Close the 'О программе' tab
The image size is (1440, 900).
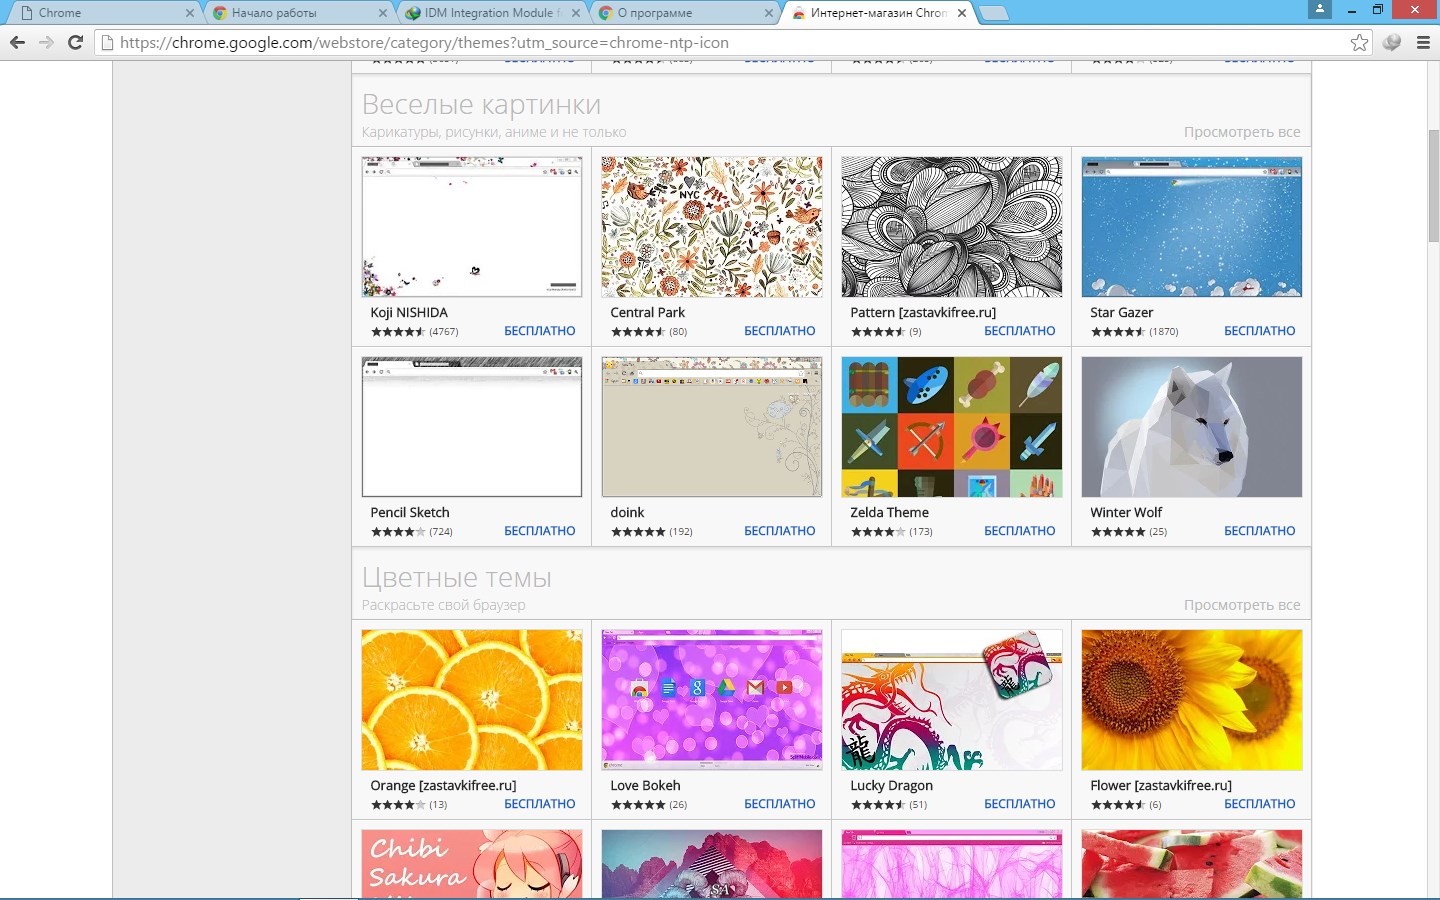[x=769, y=13]
